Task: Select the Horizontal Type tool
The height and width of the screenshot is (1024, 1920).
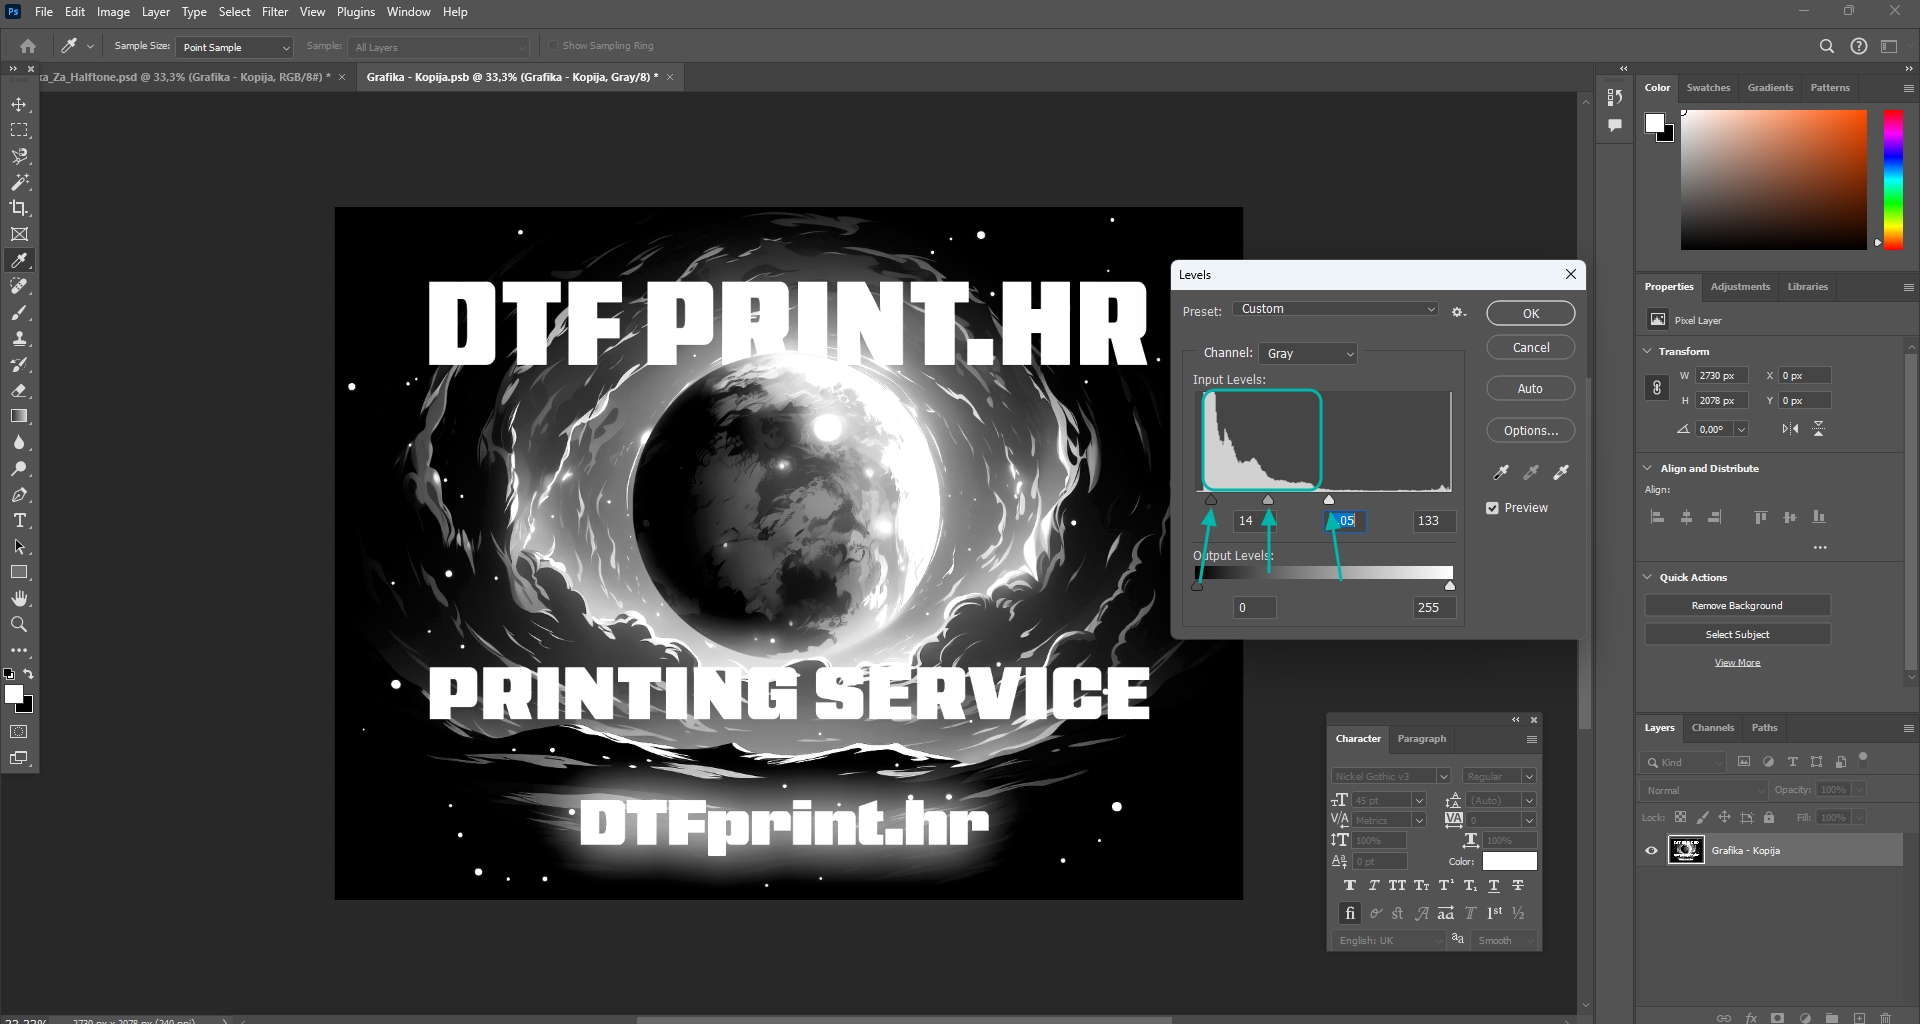Action: [19, 520]
